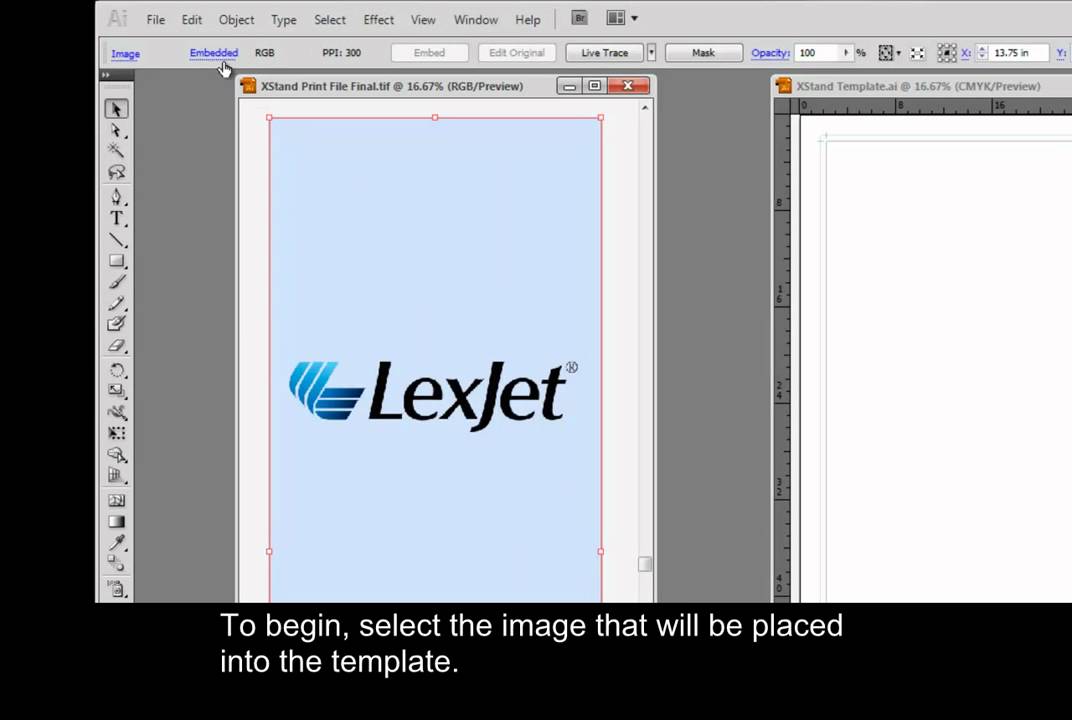Click the XStand Print File Final.tif title bar

[392, 86]
